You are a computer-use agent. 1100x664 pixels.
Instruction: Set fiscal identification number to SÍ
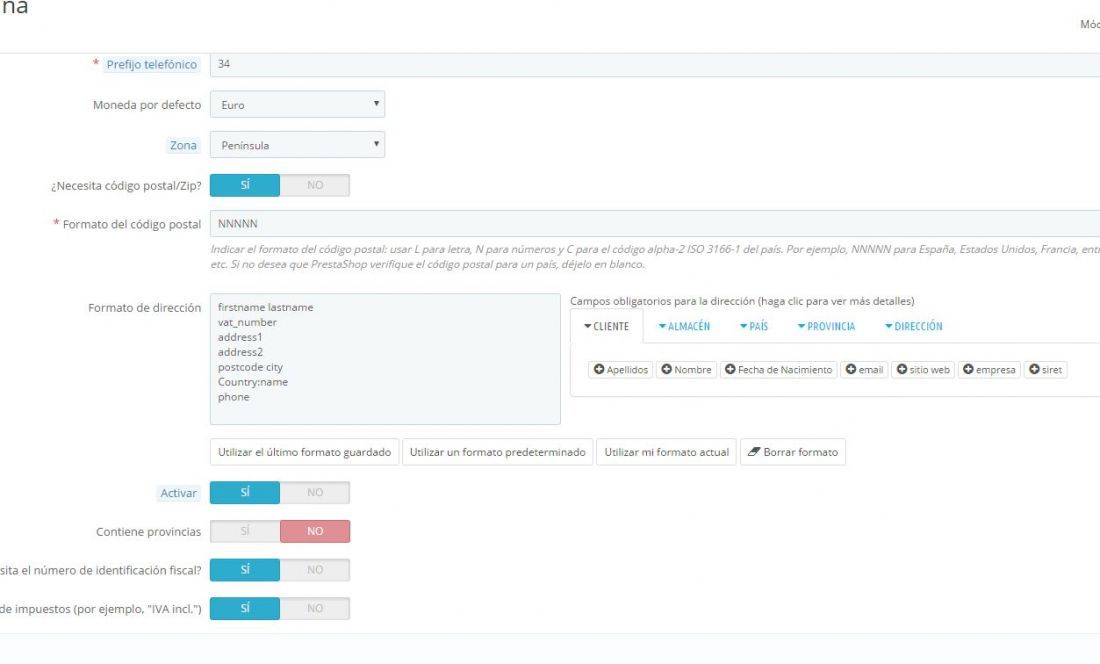(x=245, y=569)
